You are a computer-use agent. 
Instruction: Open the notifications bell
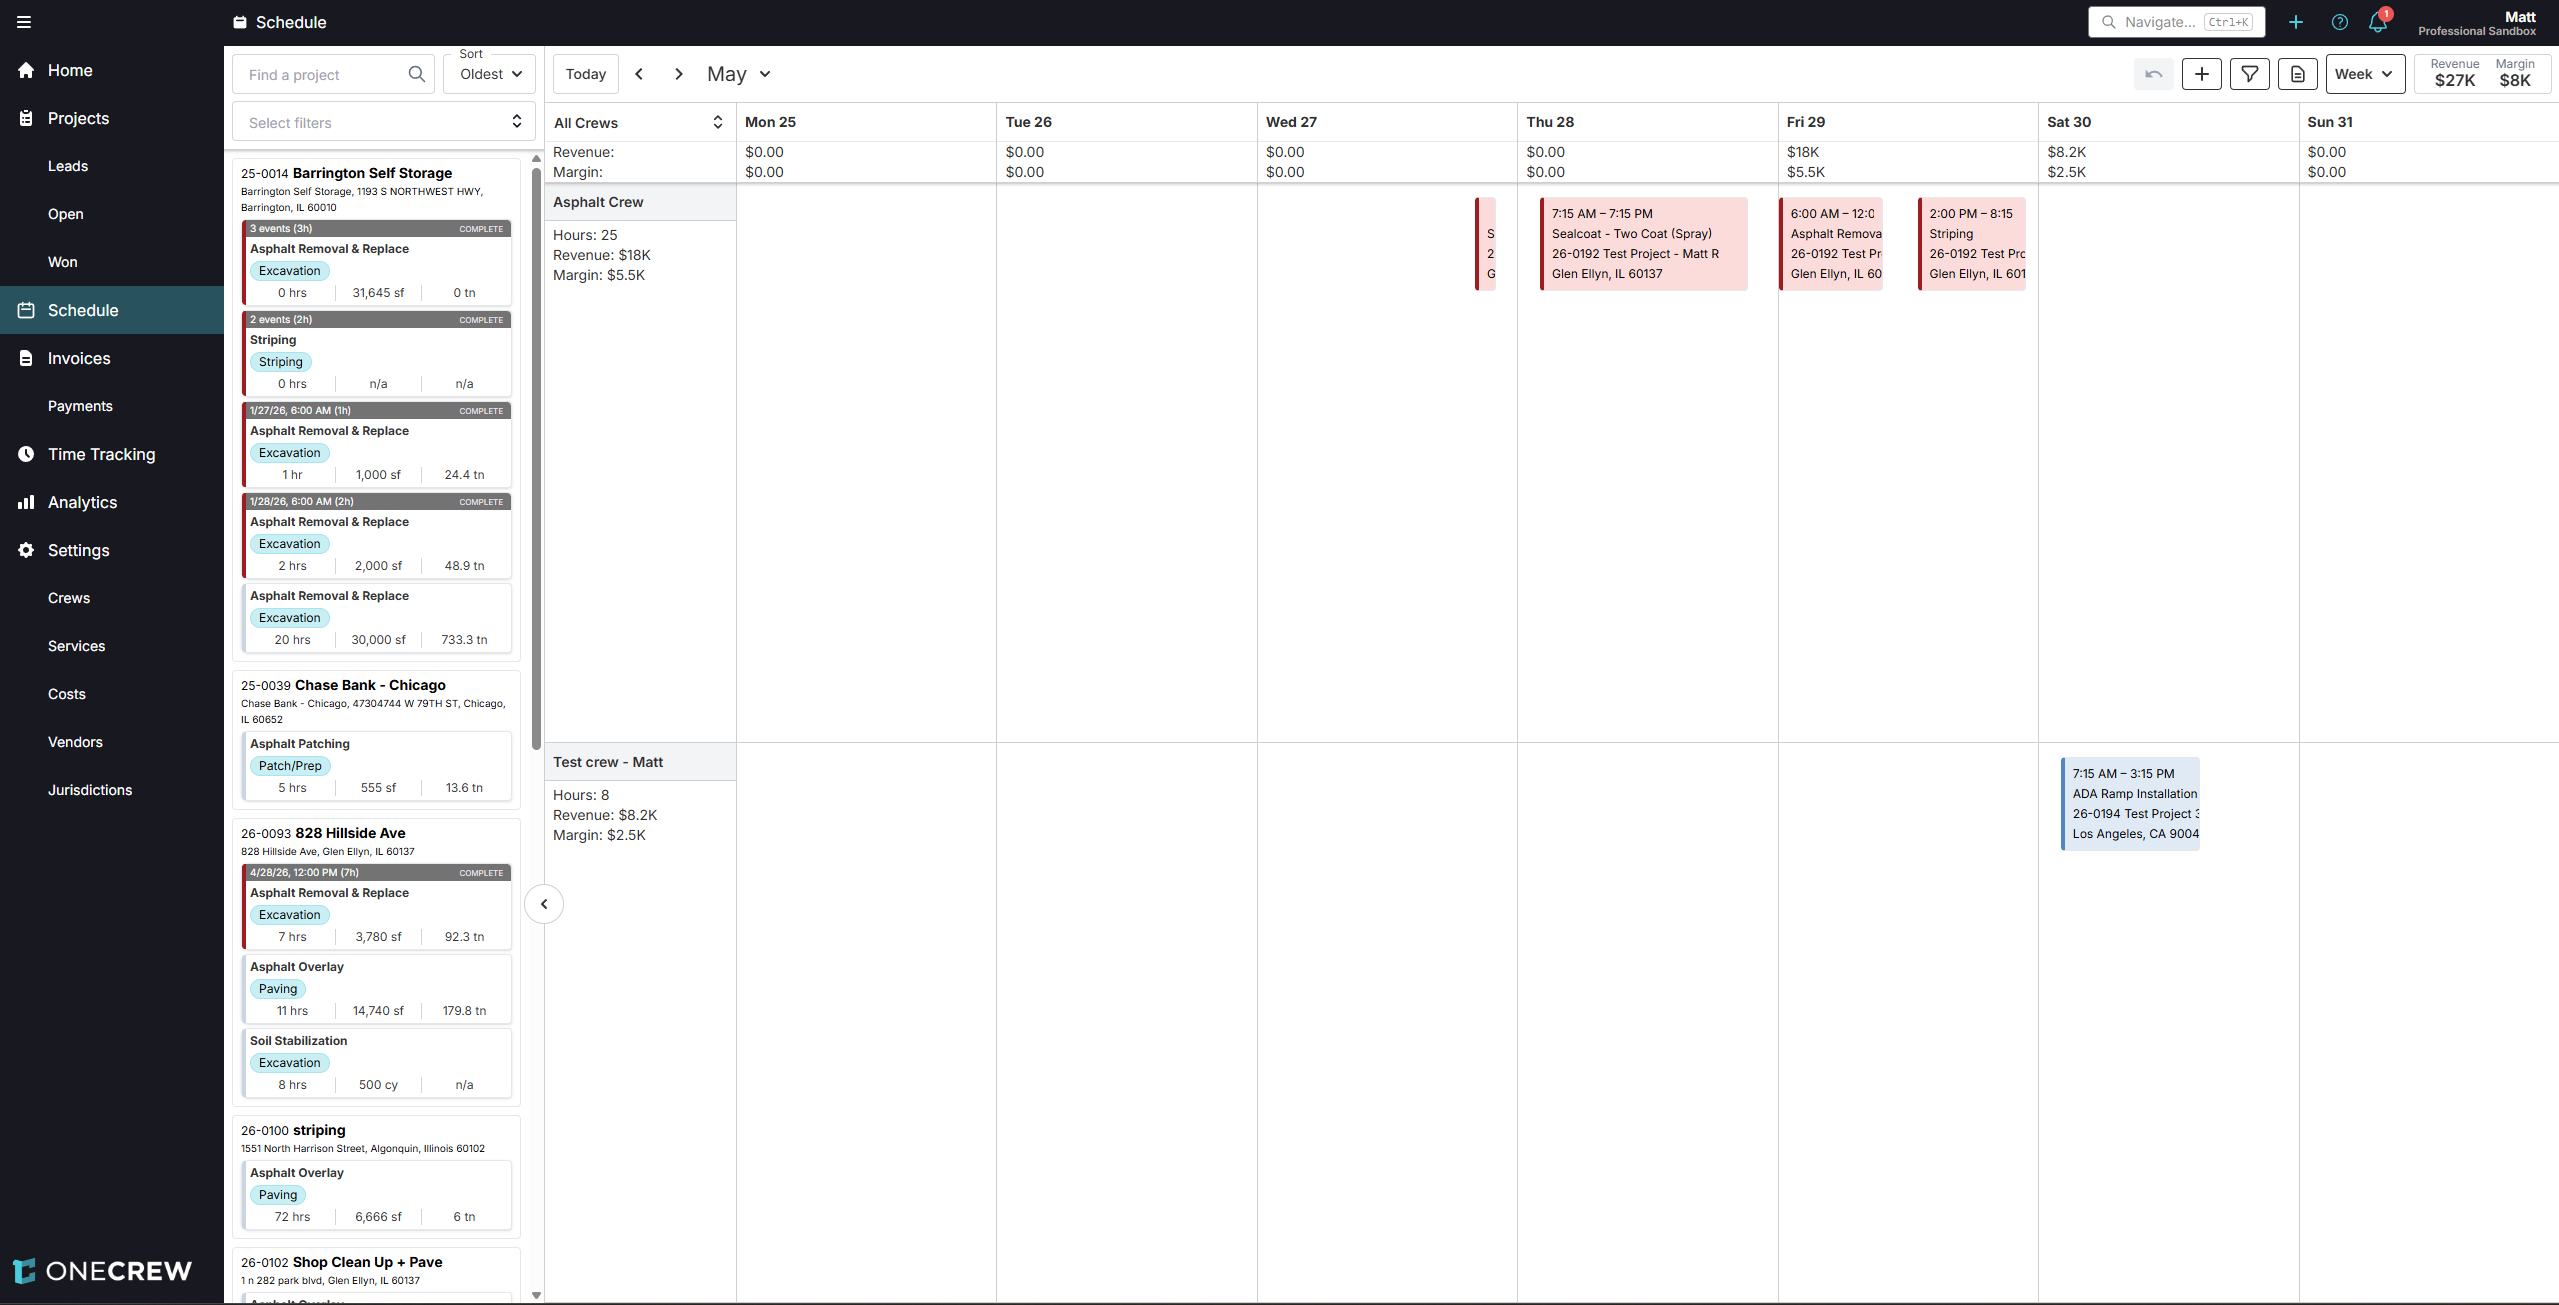pos(2378,22)
